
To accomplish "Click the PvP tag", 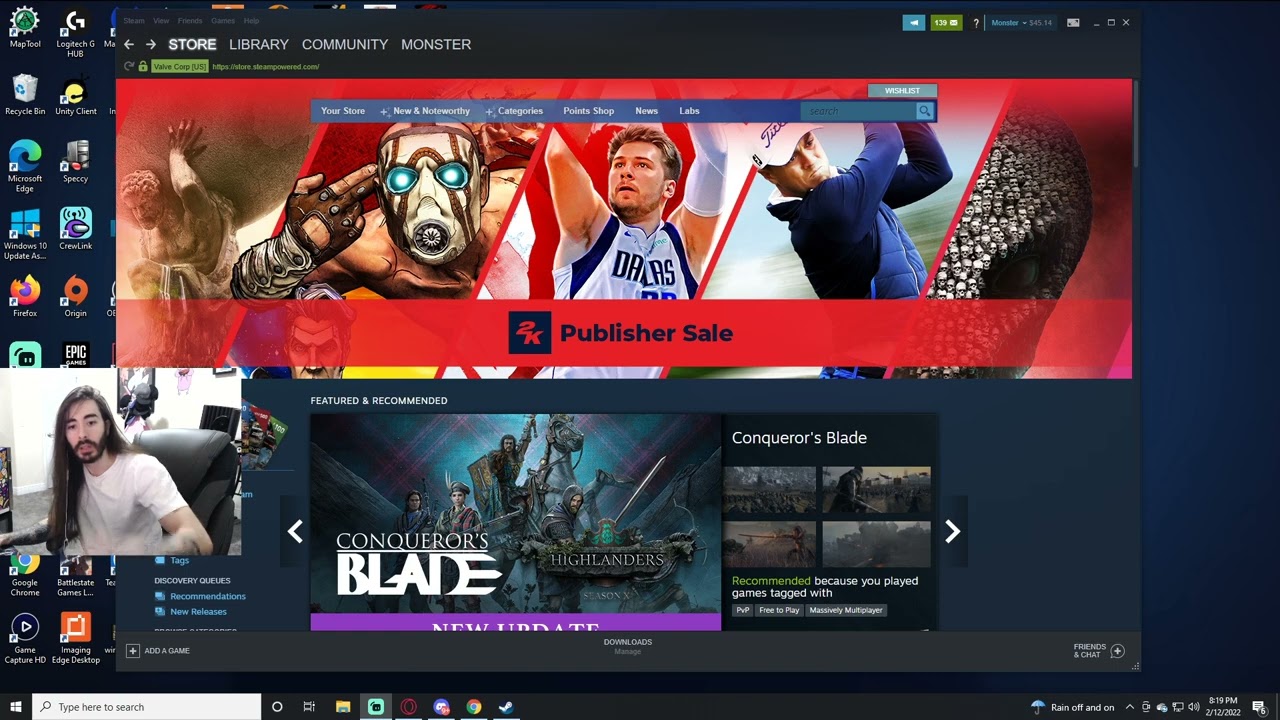I will [x=742, y=610].
